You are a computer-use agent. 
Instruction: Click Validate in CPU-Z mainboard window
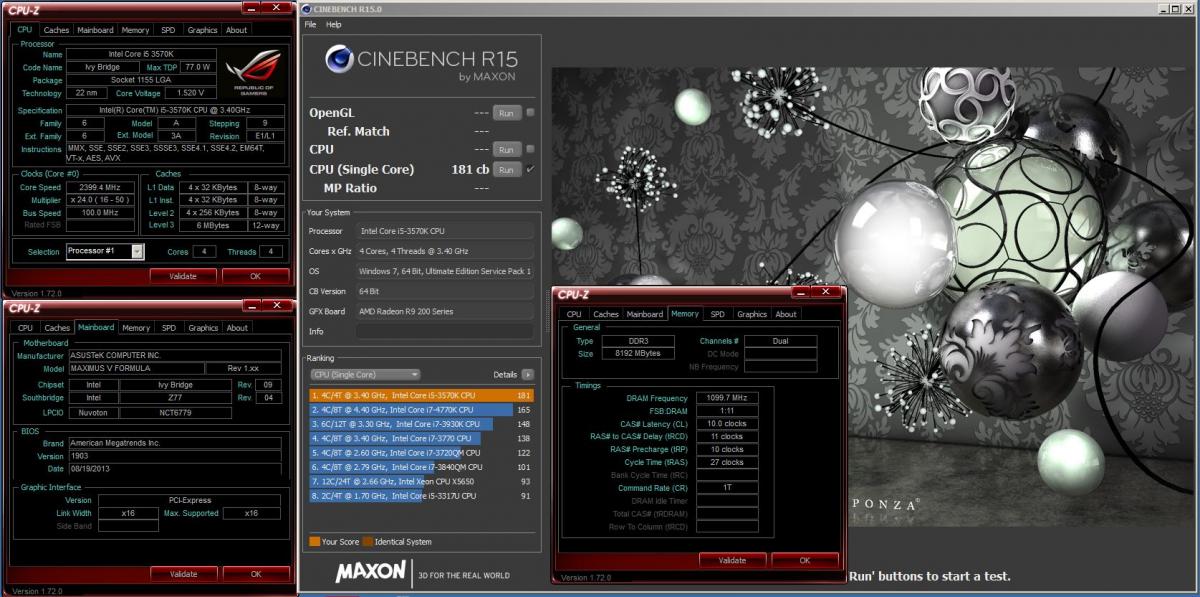(183, 574)
